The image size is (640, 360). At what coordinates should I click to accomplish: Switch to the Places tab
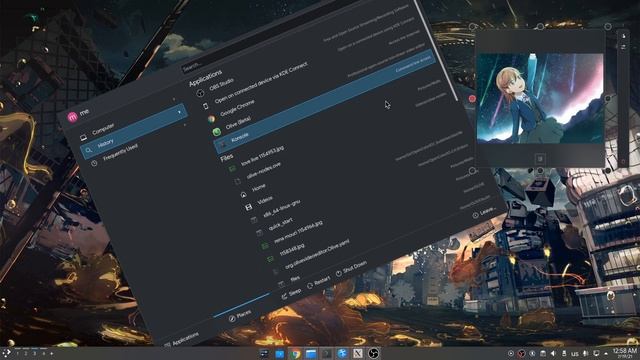point(240,316)
